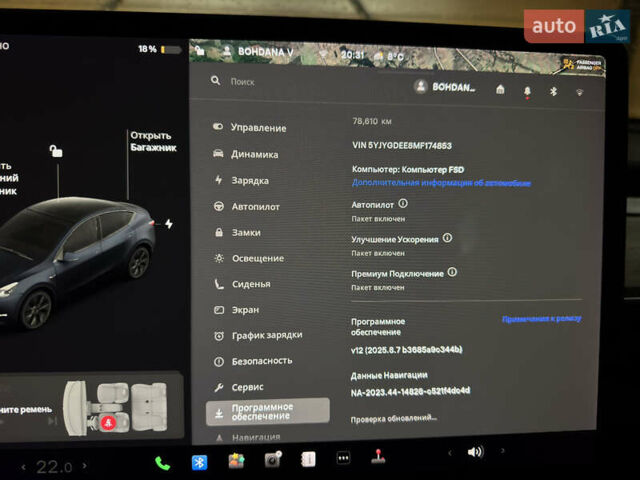Select Программное обеспечение menu item
640x480 pixels.
(268, 412)
